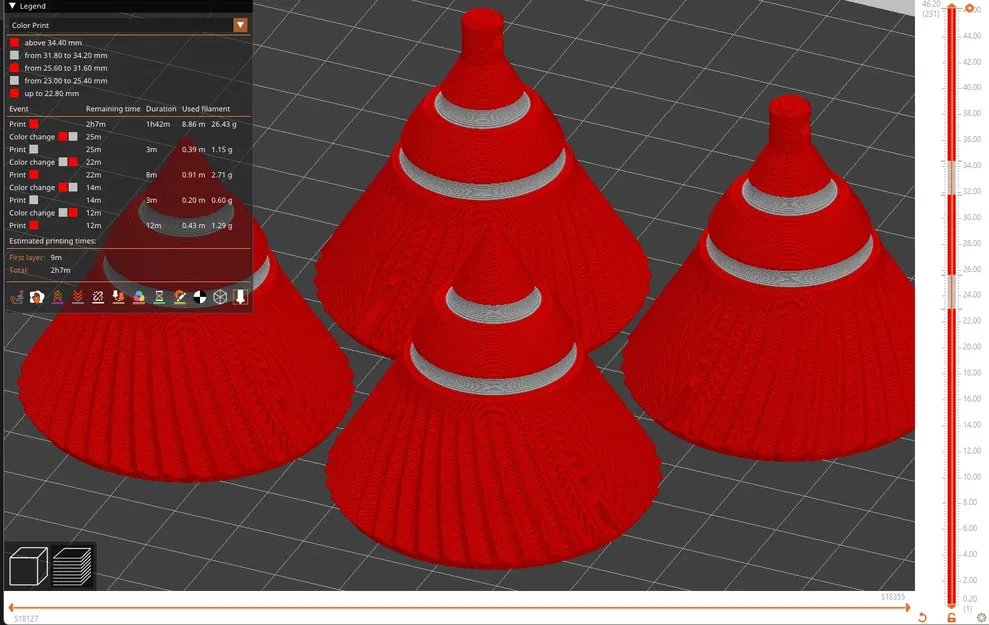Click the 'First layer: 9m' entry

(35, 257)
